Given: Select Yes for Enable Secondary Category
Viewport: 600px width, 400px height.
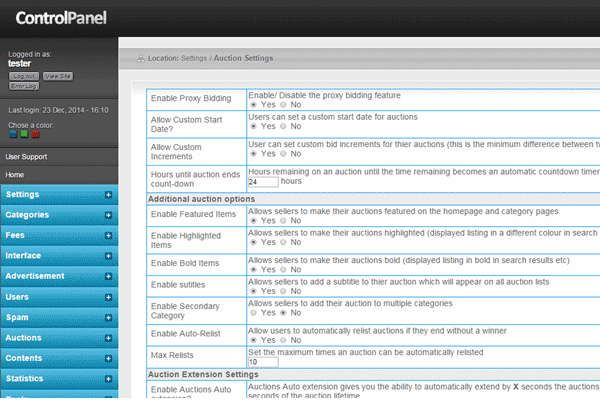Looking at the screenshot, I should click(x=254, y=312).
